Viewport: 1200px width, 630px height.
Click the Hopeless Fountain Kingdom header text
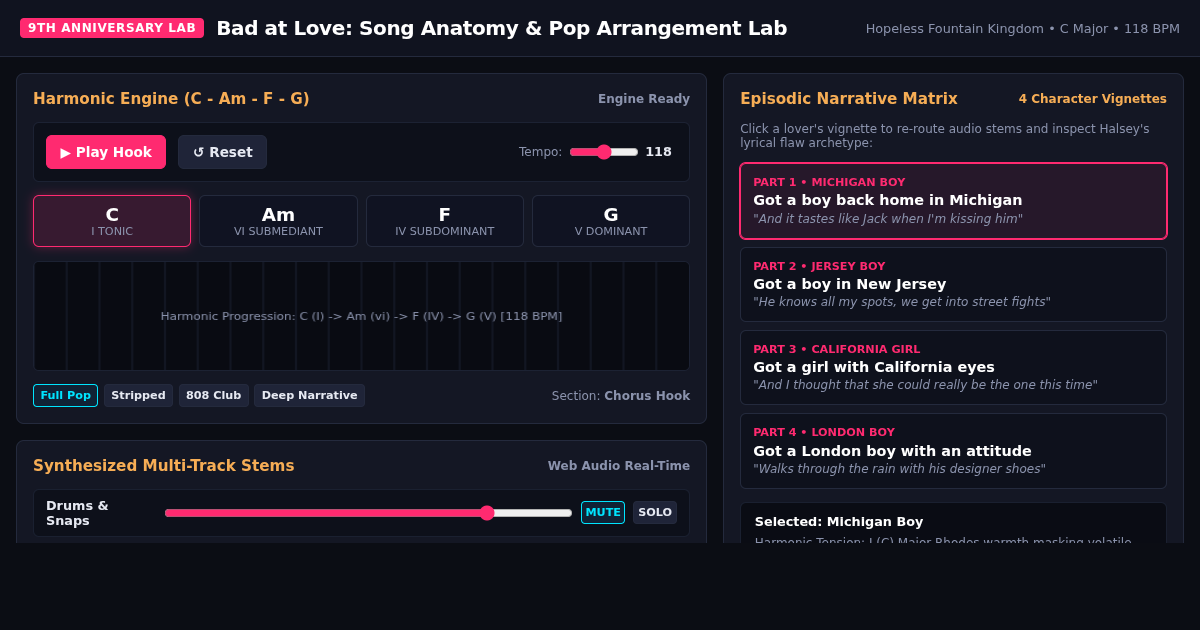(x=1023, y=29)
